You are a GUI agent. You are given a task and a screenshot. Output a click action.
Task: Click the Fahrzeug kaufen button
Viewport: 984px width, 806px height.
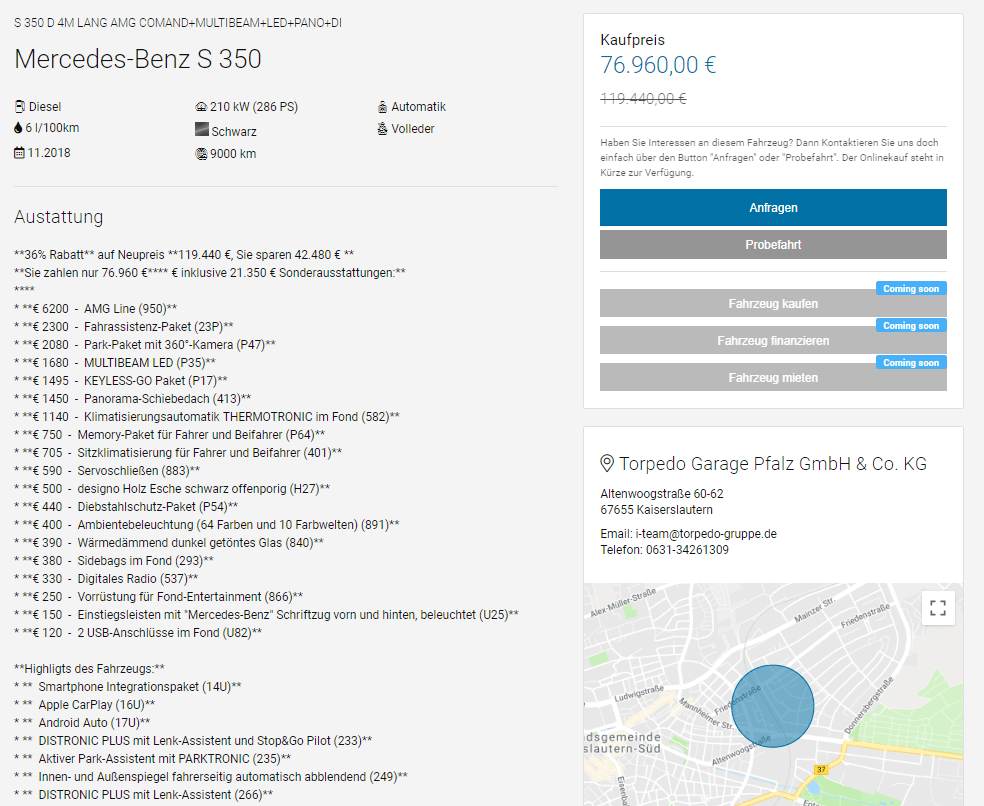[773, 304]
